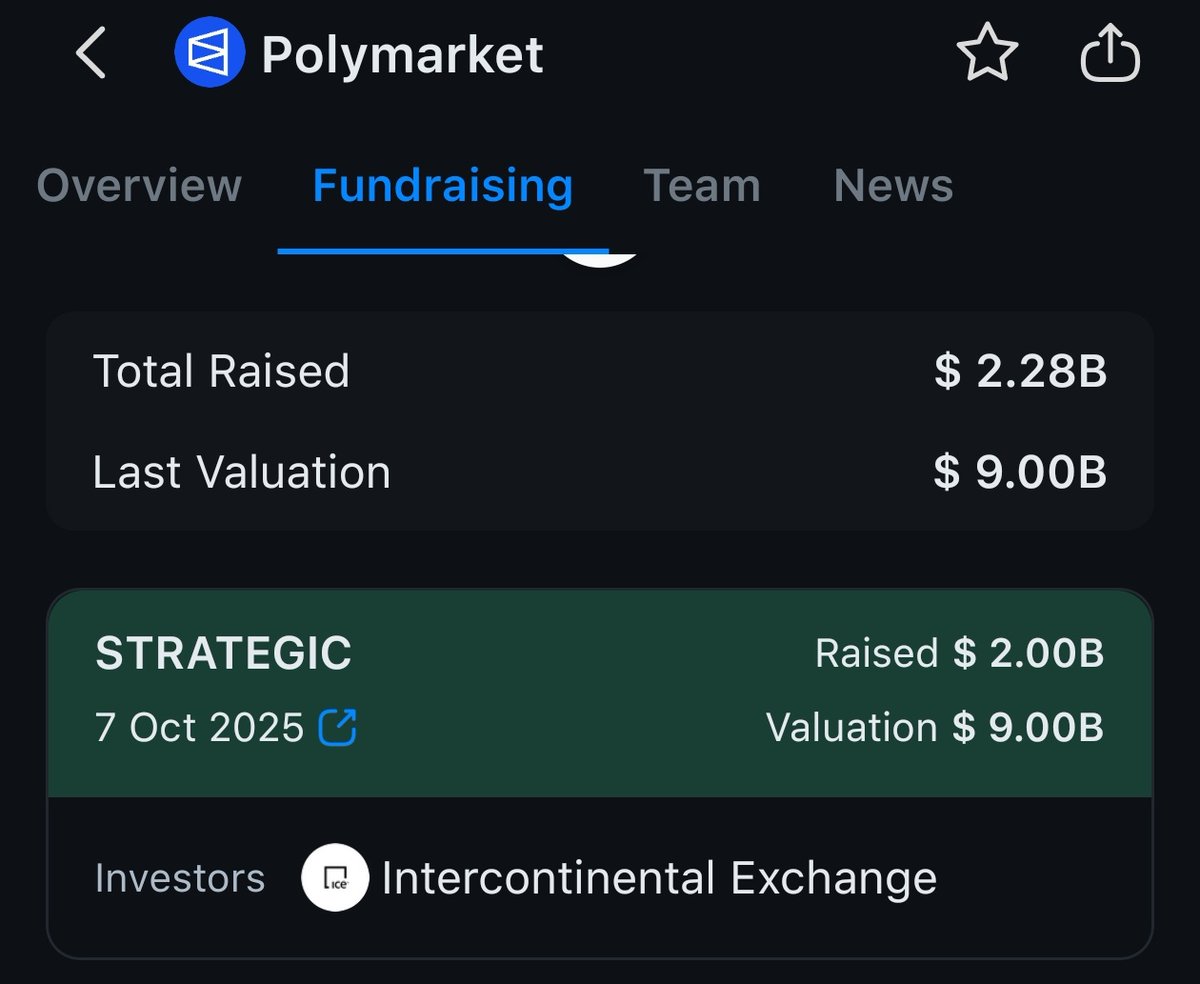Select the Valuation $ 9.00B in Strategic card
Screen dimensions: 1200x984
coord(935,727)
